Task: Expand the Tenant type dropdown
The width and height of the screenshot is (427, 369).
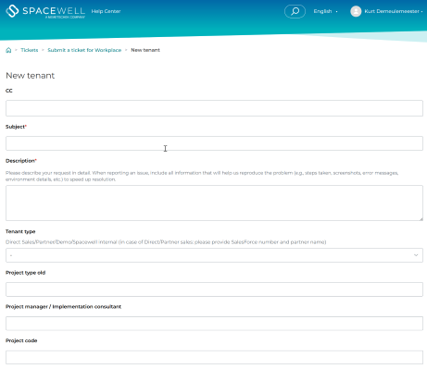Action: click(x=214, y=255)
